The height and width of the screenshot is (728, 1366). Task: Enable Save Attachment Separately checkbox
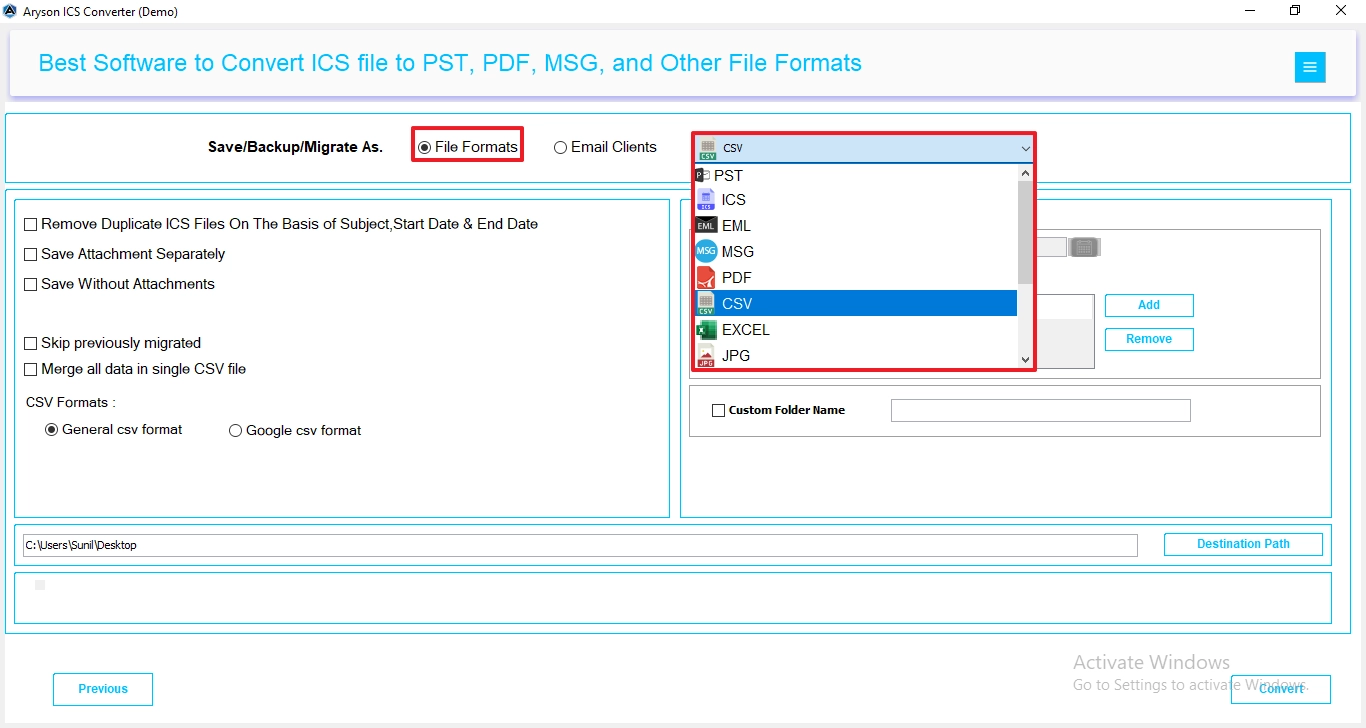(x=31, y=255)
